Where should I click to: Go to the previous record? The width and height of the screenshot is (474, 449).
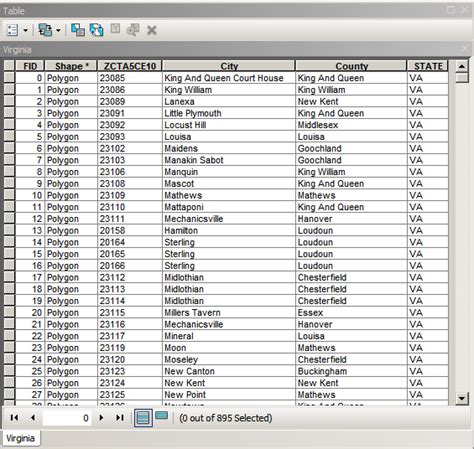click(x=33, y=418)
